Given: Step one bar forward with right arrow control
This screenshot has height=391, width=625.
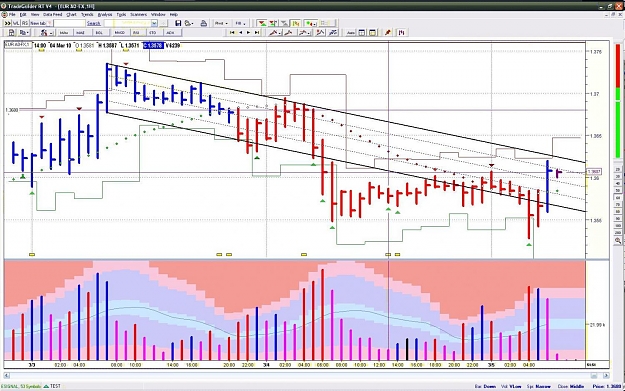Looking at the screenshot, I should [x=248, y=33].
